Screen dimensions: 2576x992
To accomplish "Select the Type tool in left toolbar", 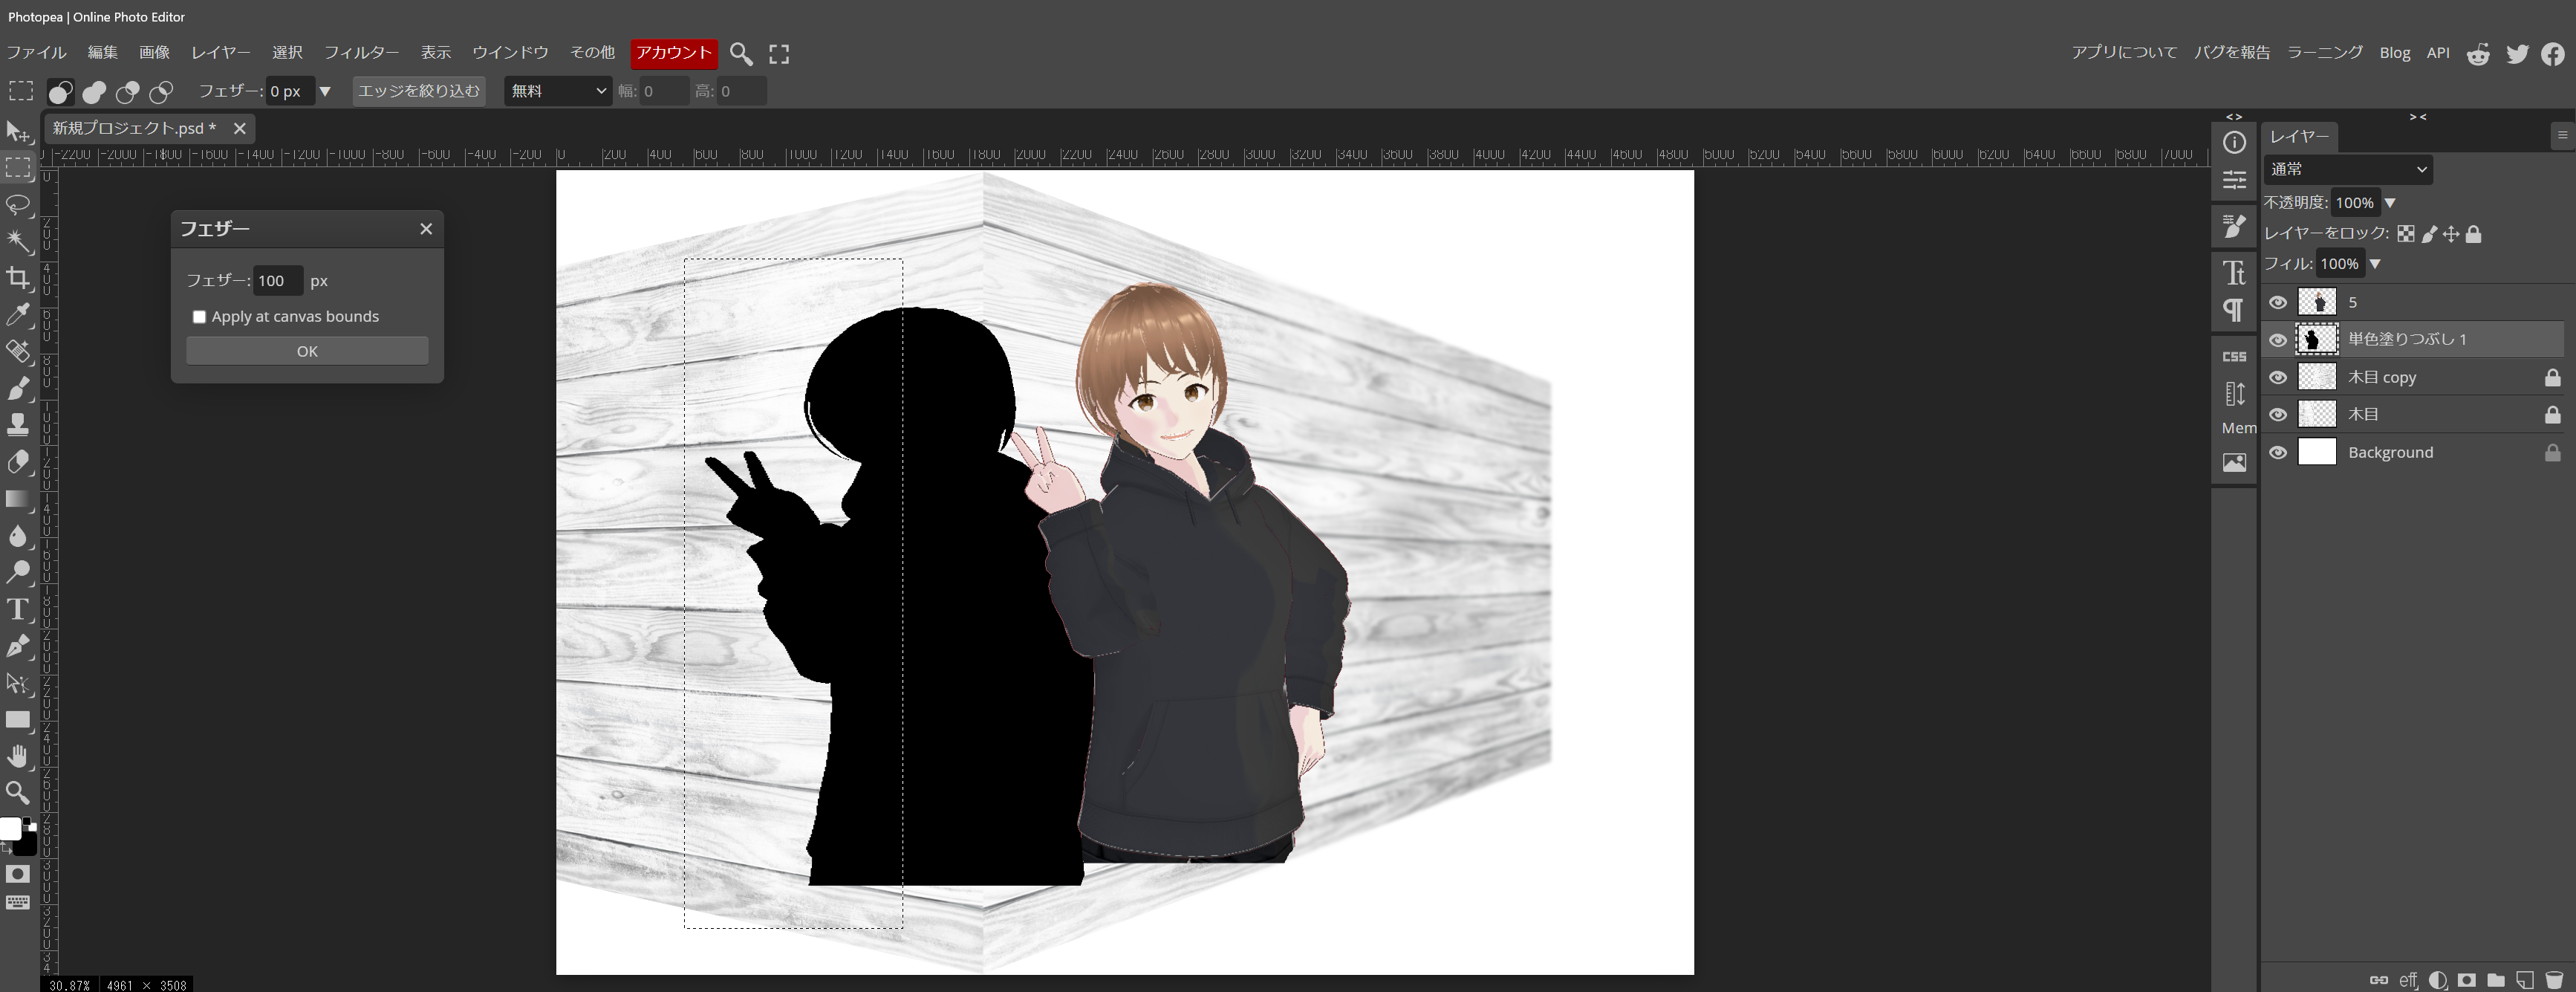I will click(x=18, y=609).
